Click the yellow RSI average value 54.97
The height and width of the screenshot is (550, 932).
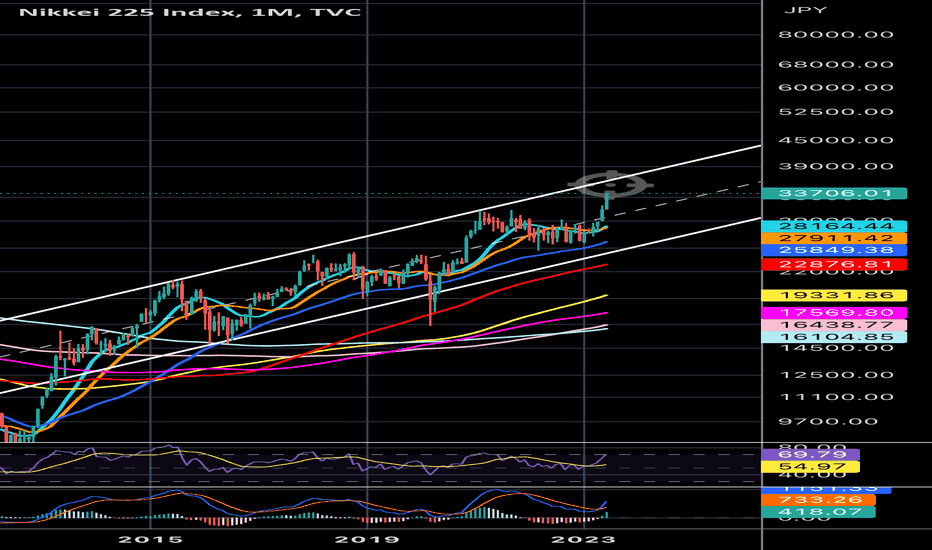[x=810, y=467]
